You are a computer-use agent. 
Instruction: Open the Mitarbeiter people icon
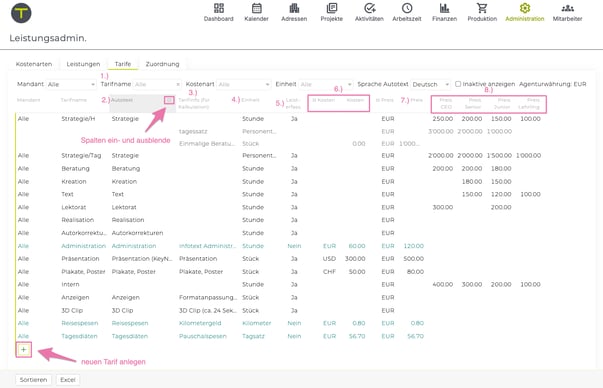[x=567, y=8]
